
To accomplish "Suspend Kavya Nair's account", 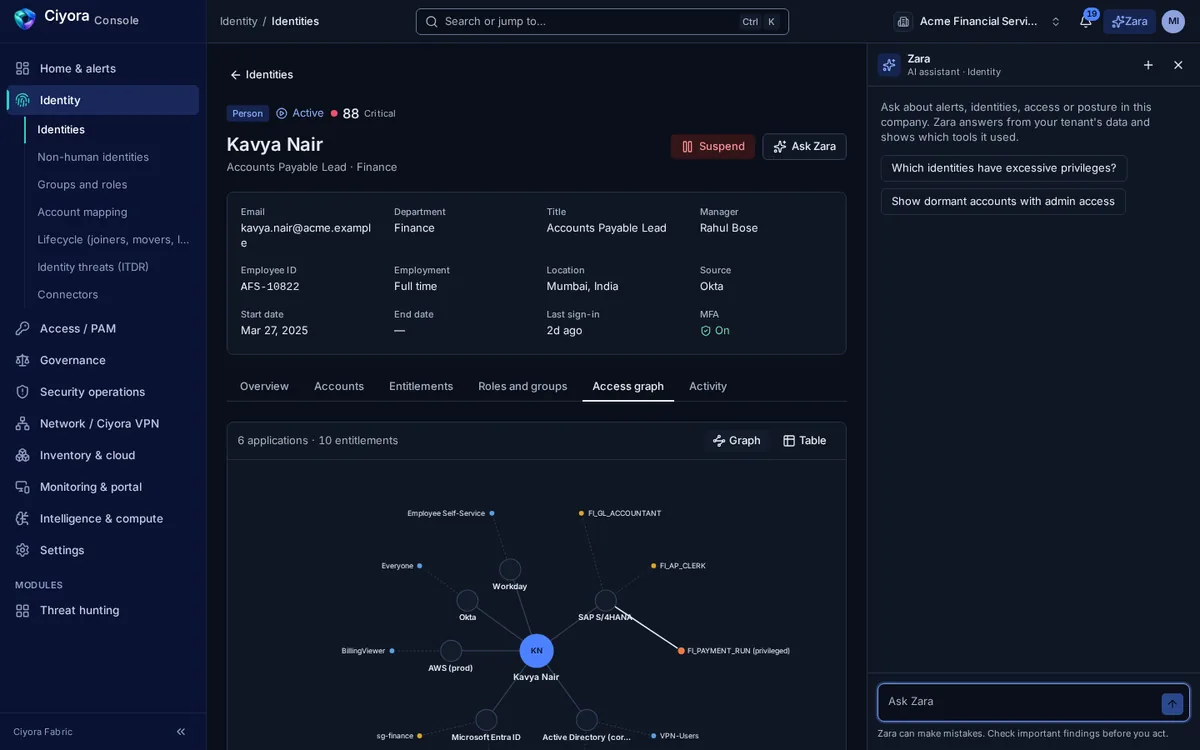I will coord(713,147).
